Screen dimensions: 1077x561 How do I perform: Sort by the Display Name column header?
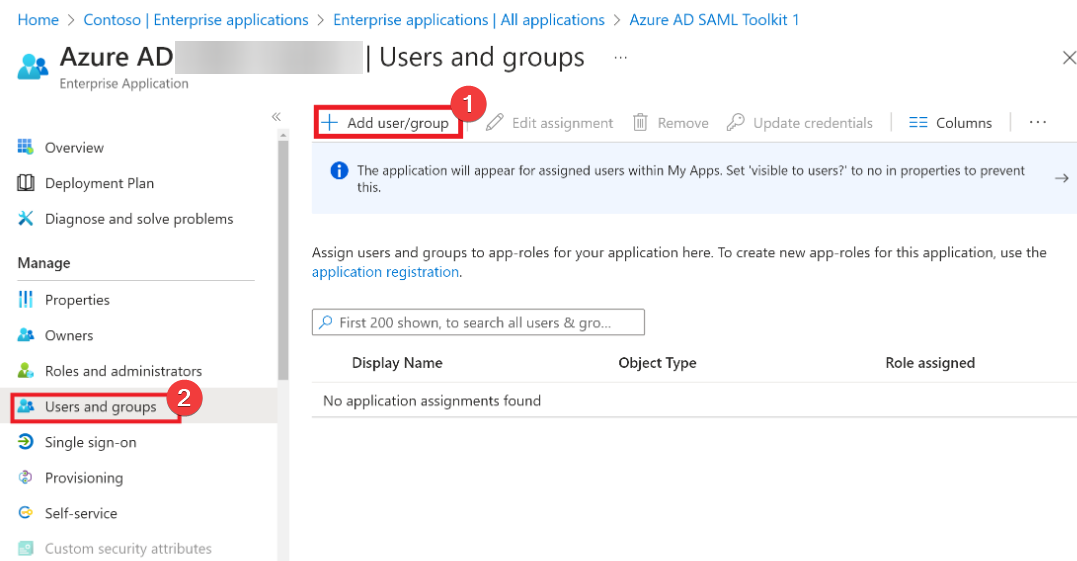coord(397,363)
